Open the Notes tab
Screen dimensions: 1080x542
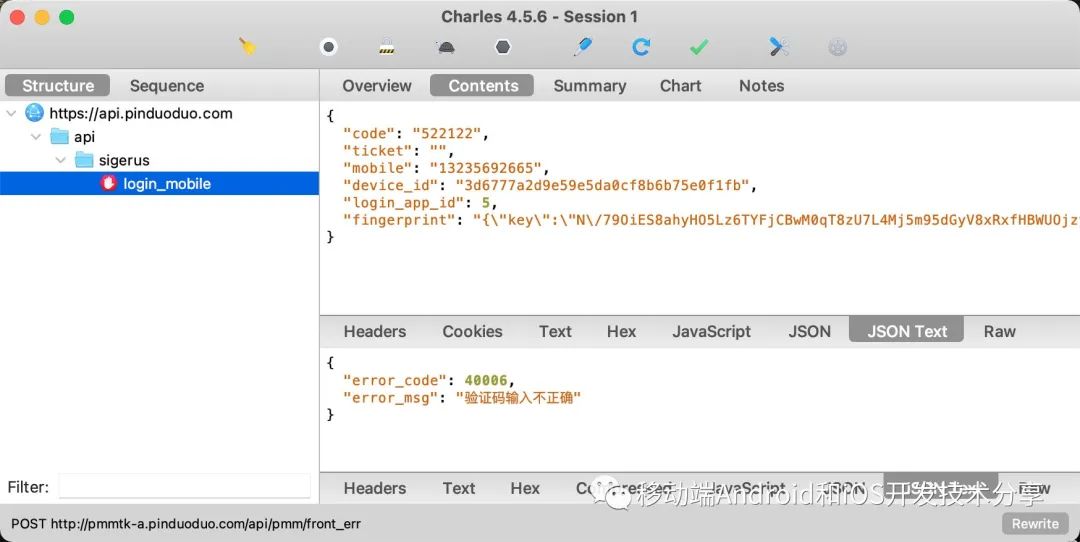[761, 85]
